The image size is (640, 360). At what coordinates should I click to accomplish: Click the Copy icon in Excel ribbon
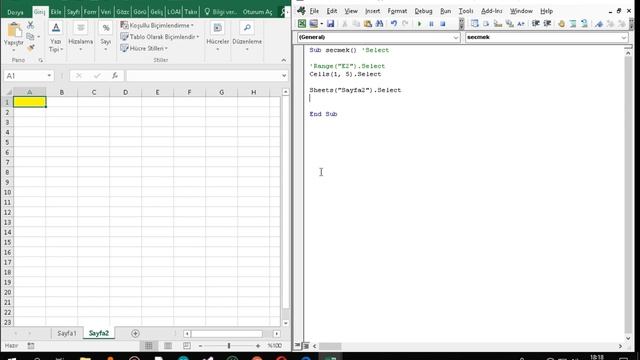[30, 37]
